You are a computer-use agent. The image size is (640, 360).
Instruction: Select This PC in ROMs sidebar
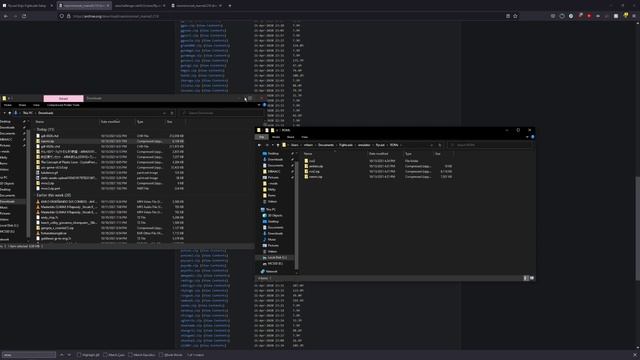(270, 209)
